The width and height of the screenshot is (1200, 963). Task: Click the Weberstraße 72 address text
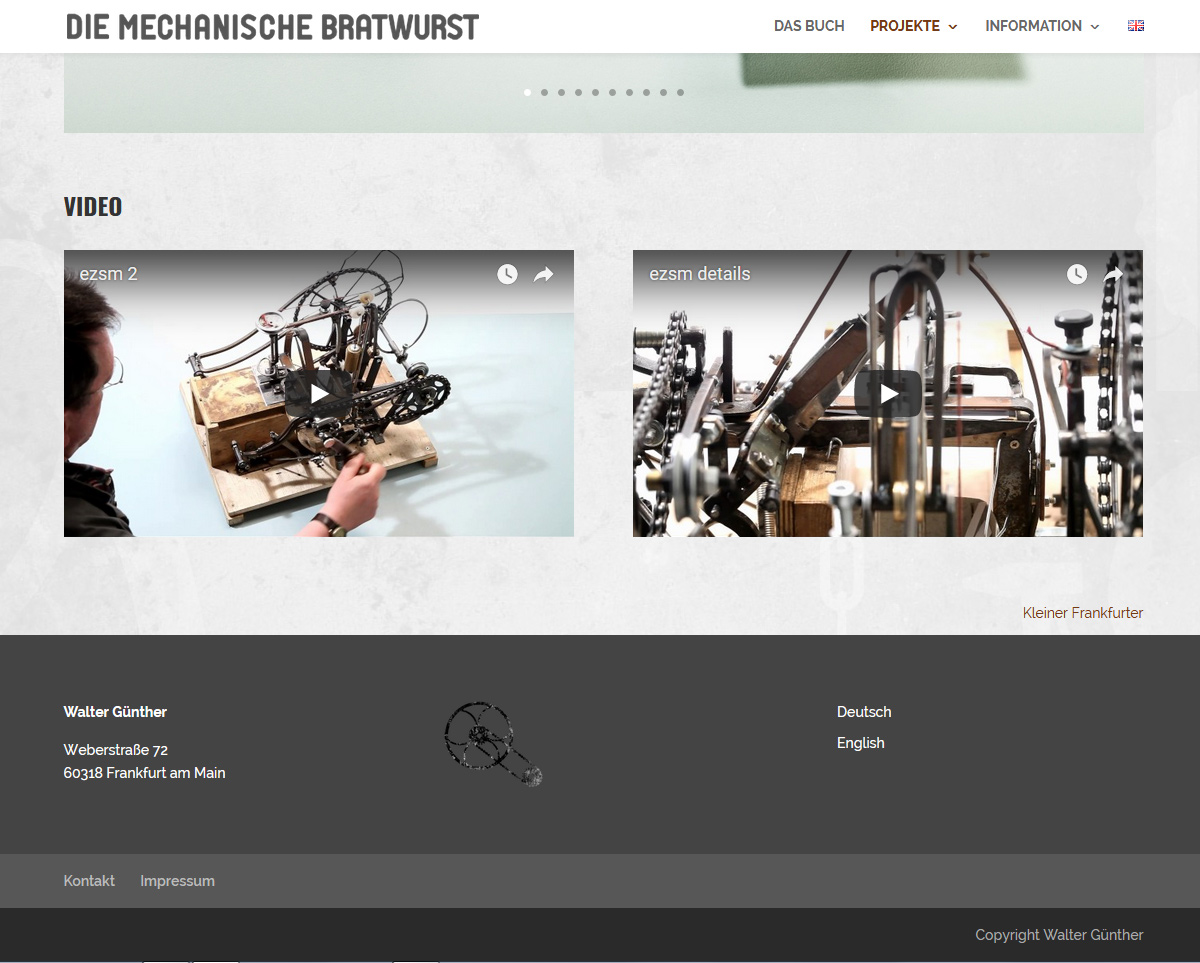(116, 750)
